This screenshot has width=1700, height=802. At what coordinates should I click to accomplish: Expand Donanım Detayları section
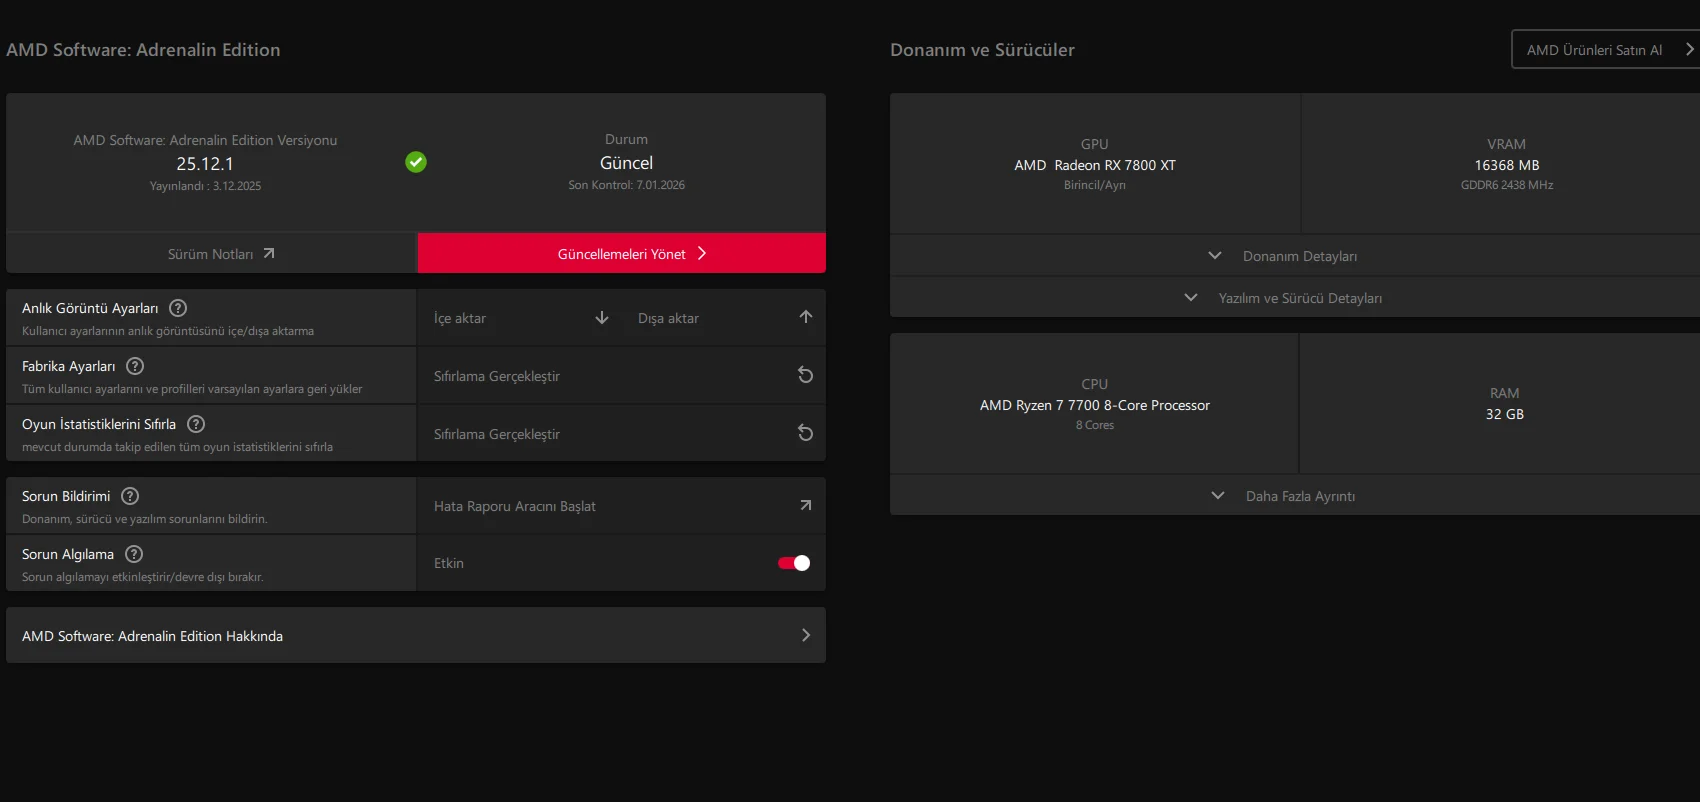1295,256
